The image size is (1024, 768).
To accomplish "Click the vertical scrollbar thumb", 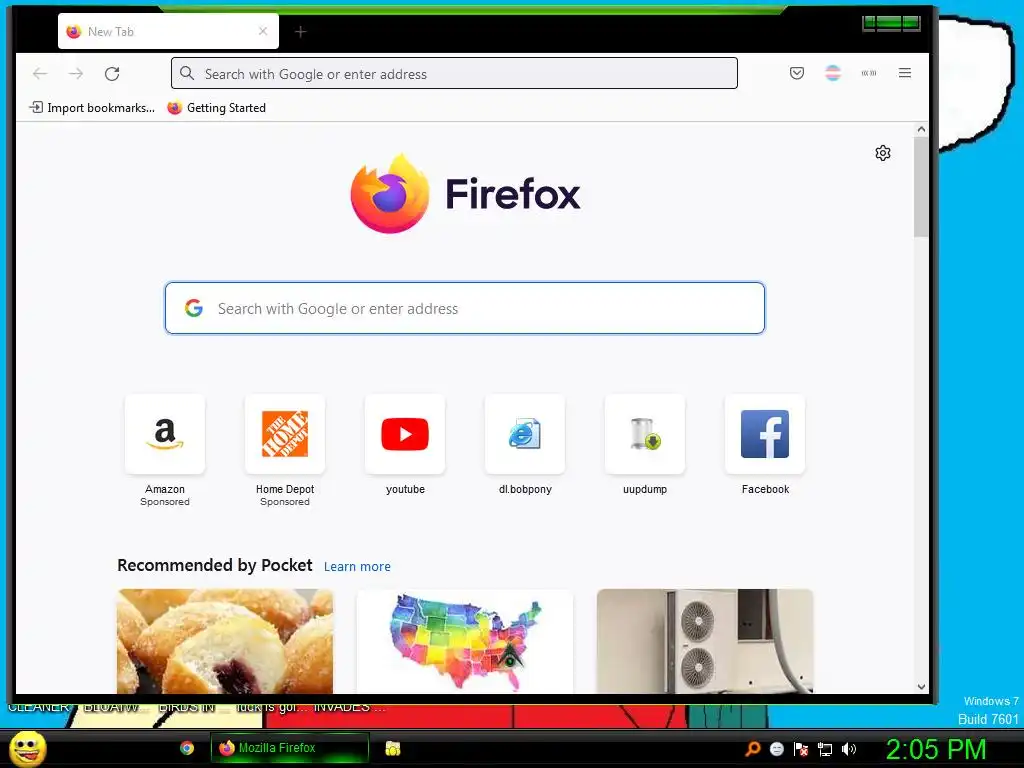I will click(x=921, y=187).
